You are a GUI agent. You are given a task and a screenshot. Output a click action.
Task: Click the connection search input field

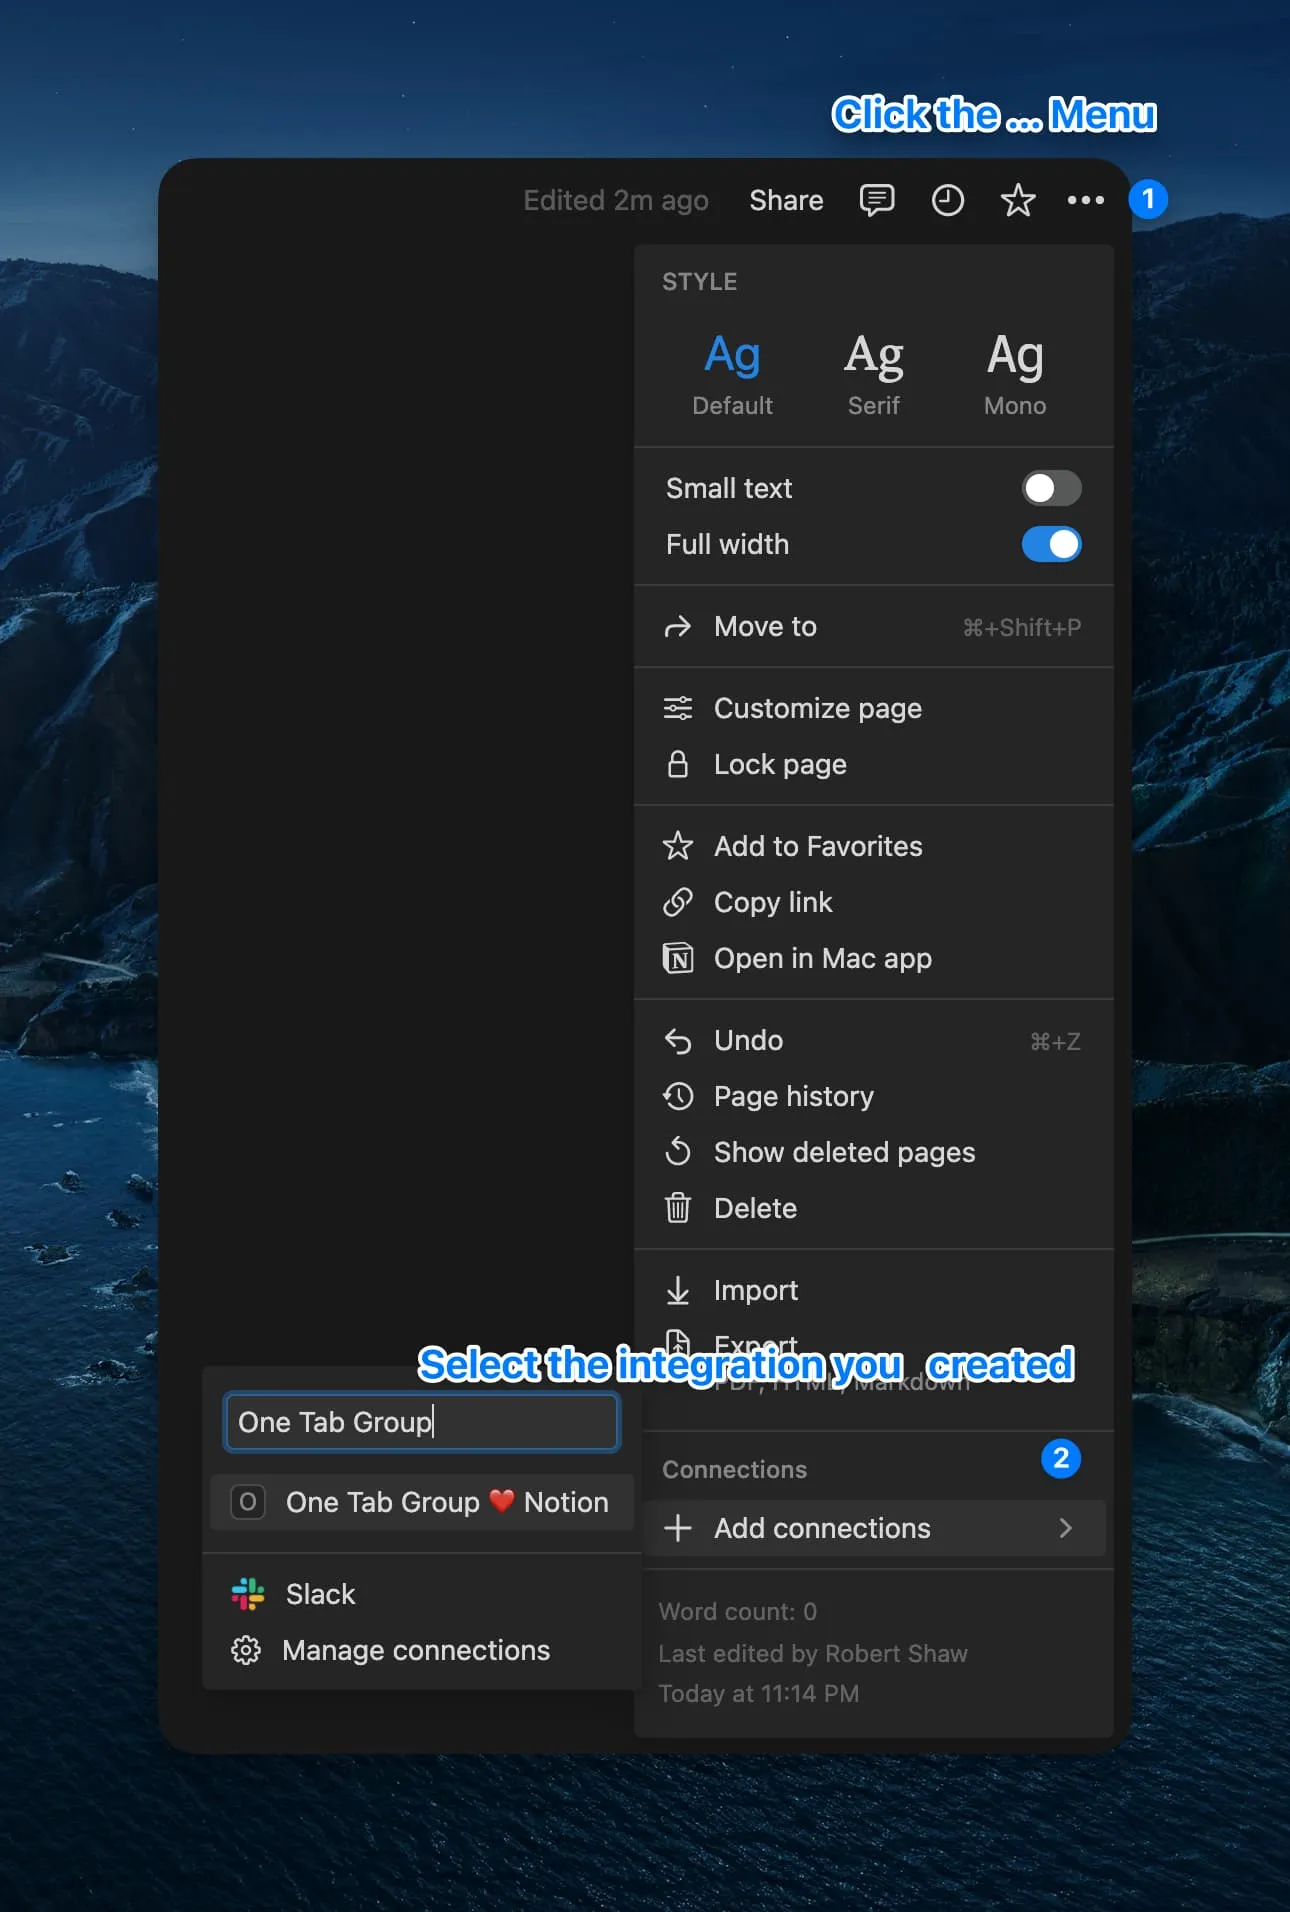pos(422,1422)
